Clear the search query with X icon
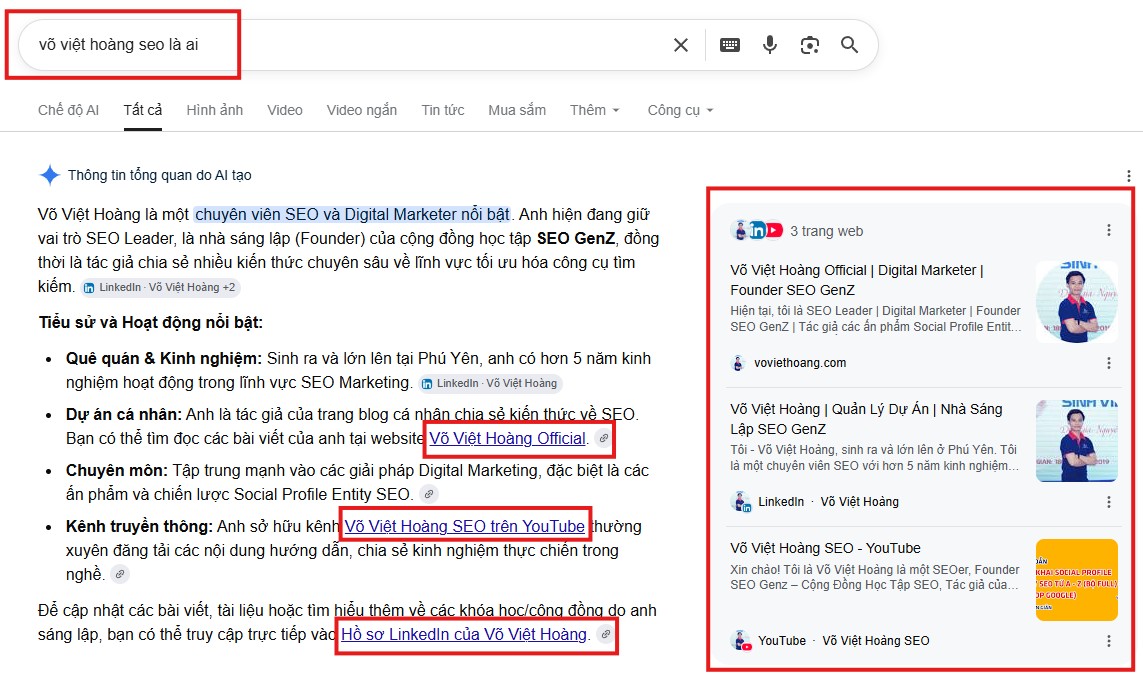Screen dimensions: 1143x680 (681, 45)
